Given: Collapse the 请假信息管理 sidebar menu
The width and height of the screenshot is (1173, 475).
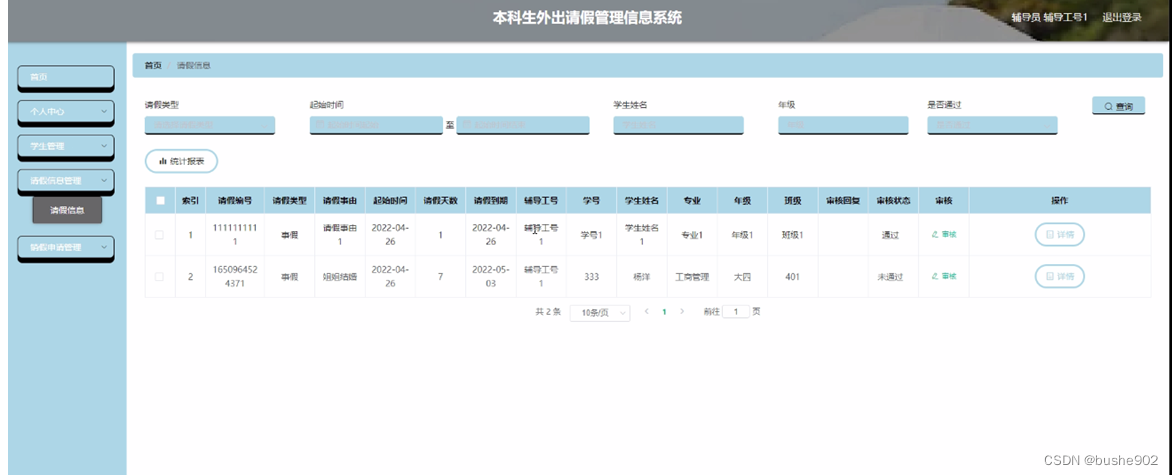Looking at the screenshot, I should [x=66, y=181].
